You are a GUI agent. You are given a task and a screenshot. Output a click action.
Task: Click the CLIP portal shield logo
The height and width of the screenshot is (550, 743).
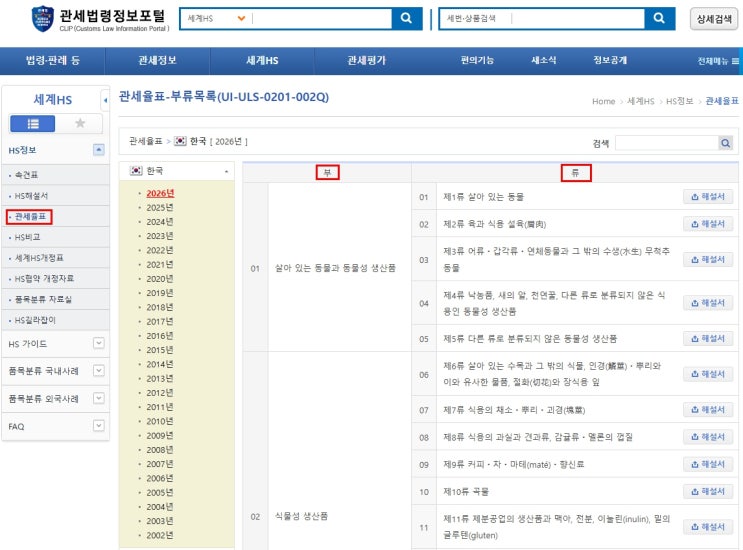tap(43, 18)
